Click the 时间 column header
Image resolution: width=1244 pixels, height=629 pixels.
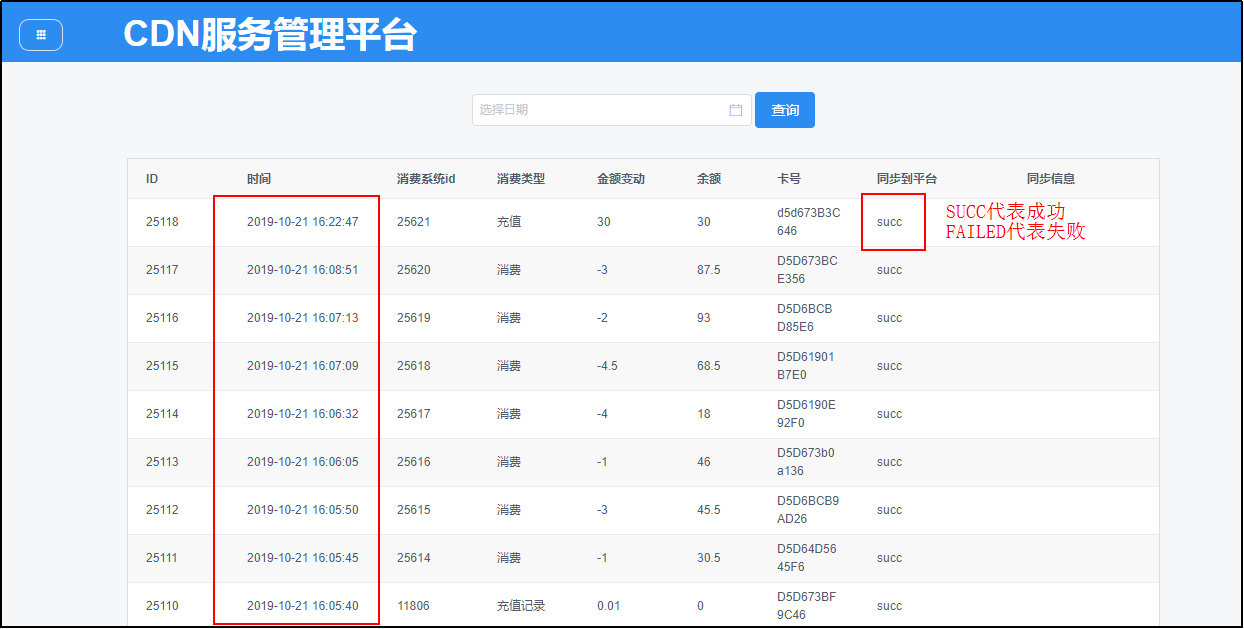259,179
